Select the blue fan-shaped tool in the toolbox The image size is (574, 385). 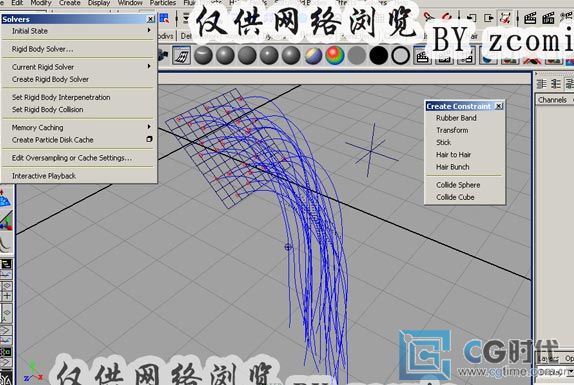[5, 199]
